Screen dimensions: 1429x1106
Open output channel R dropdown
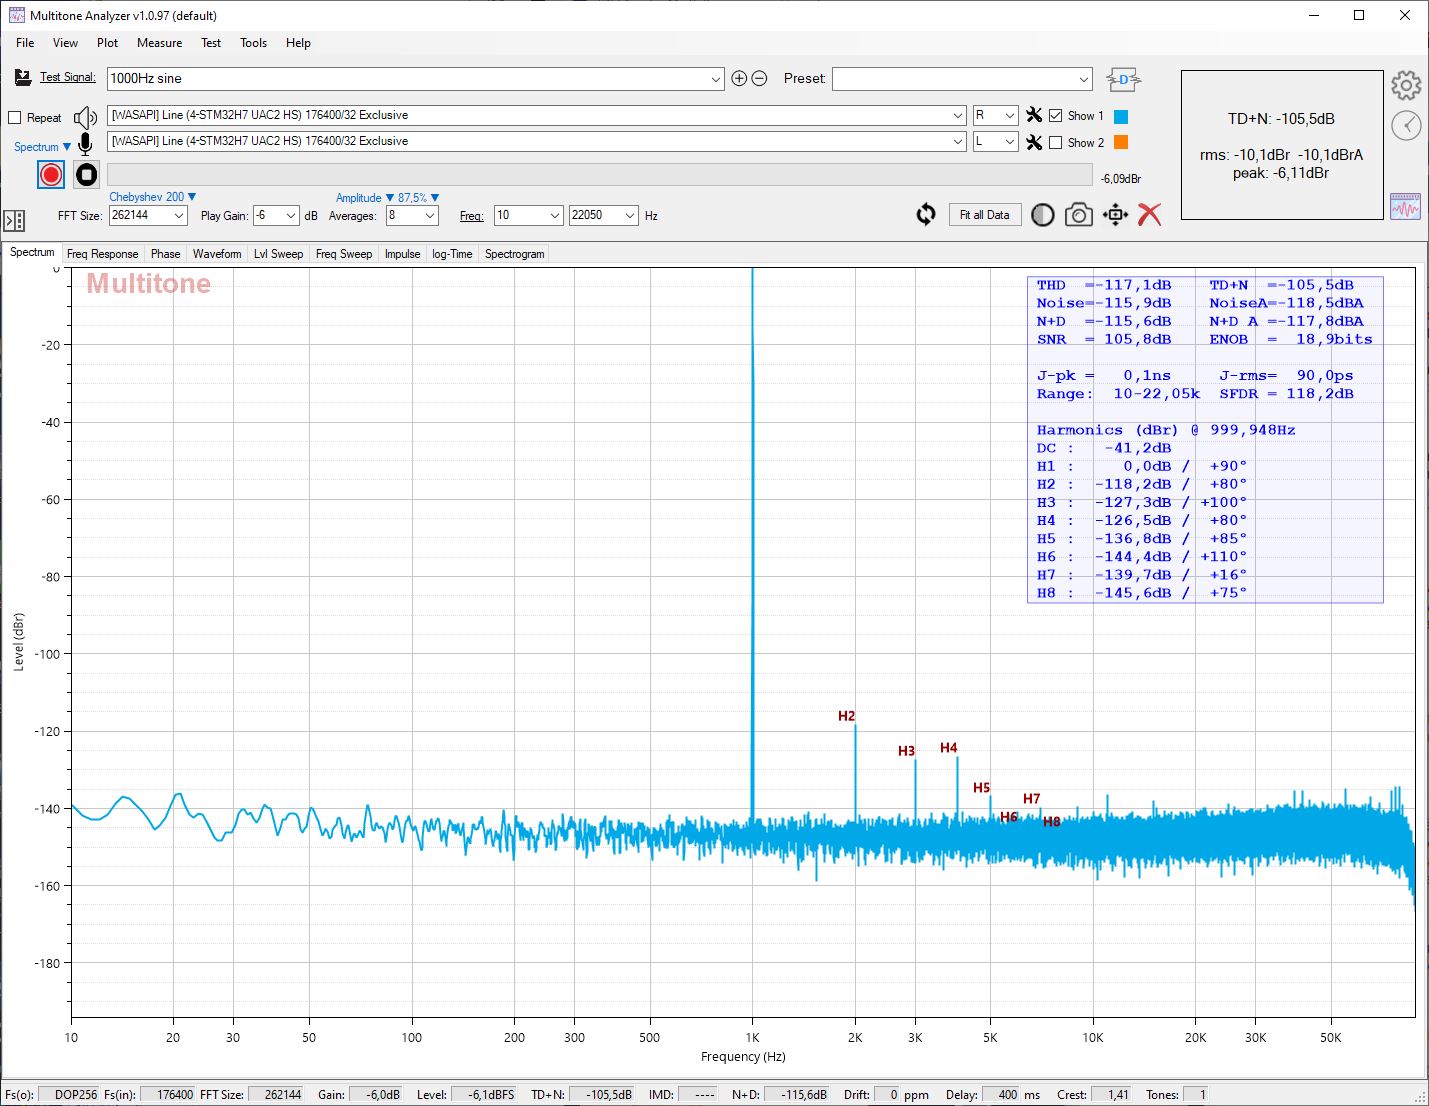[x=995, y=115]
